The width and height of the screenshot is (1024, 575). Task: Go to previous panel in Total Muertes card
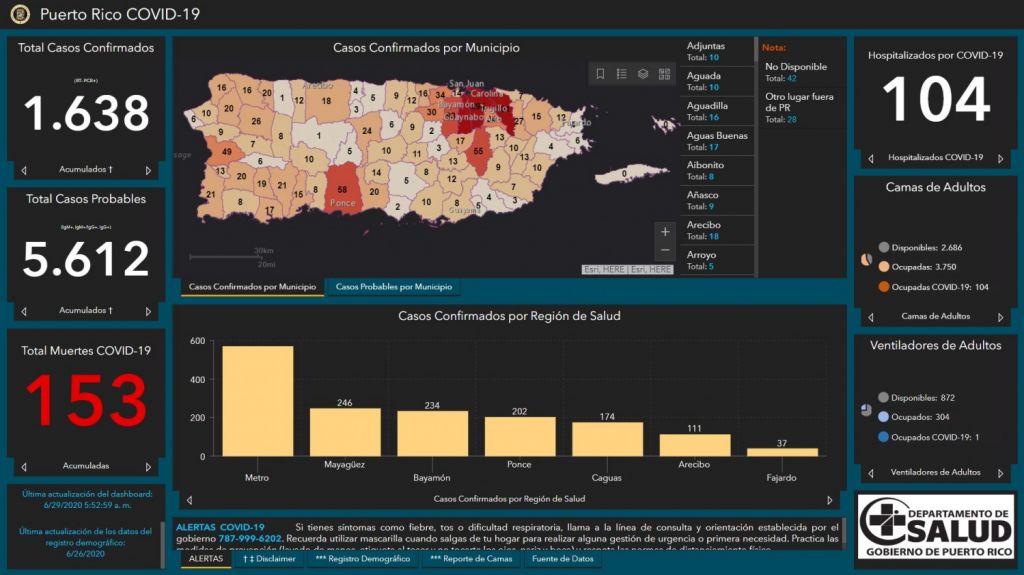point(24,466)
